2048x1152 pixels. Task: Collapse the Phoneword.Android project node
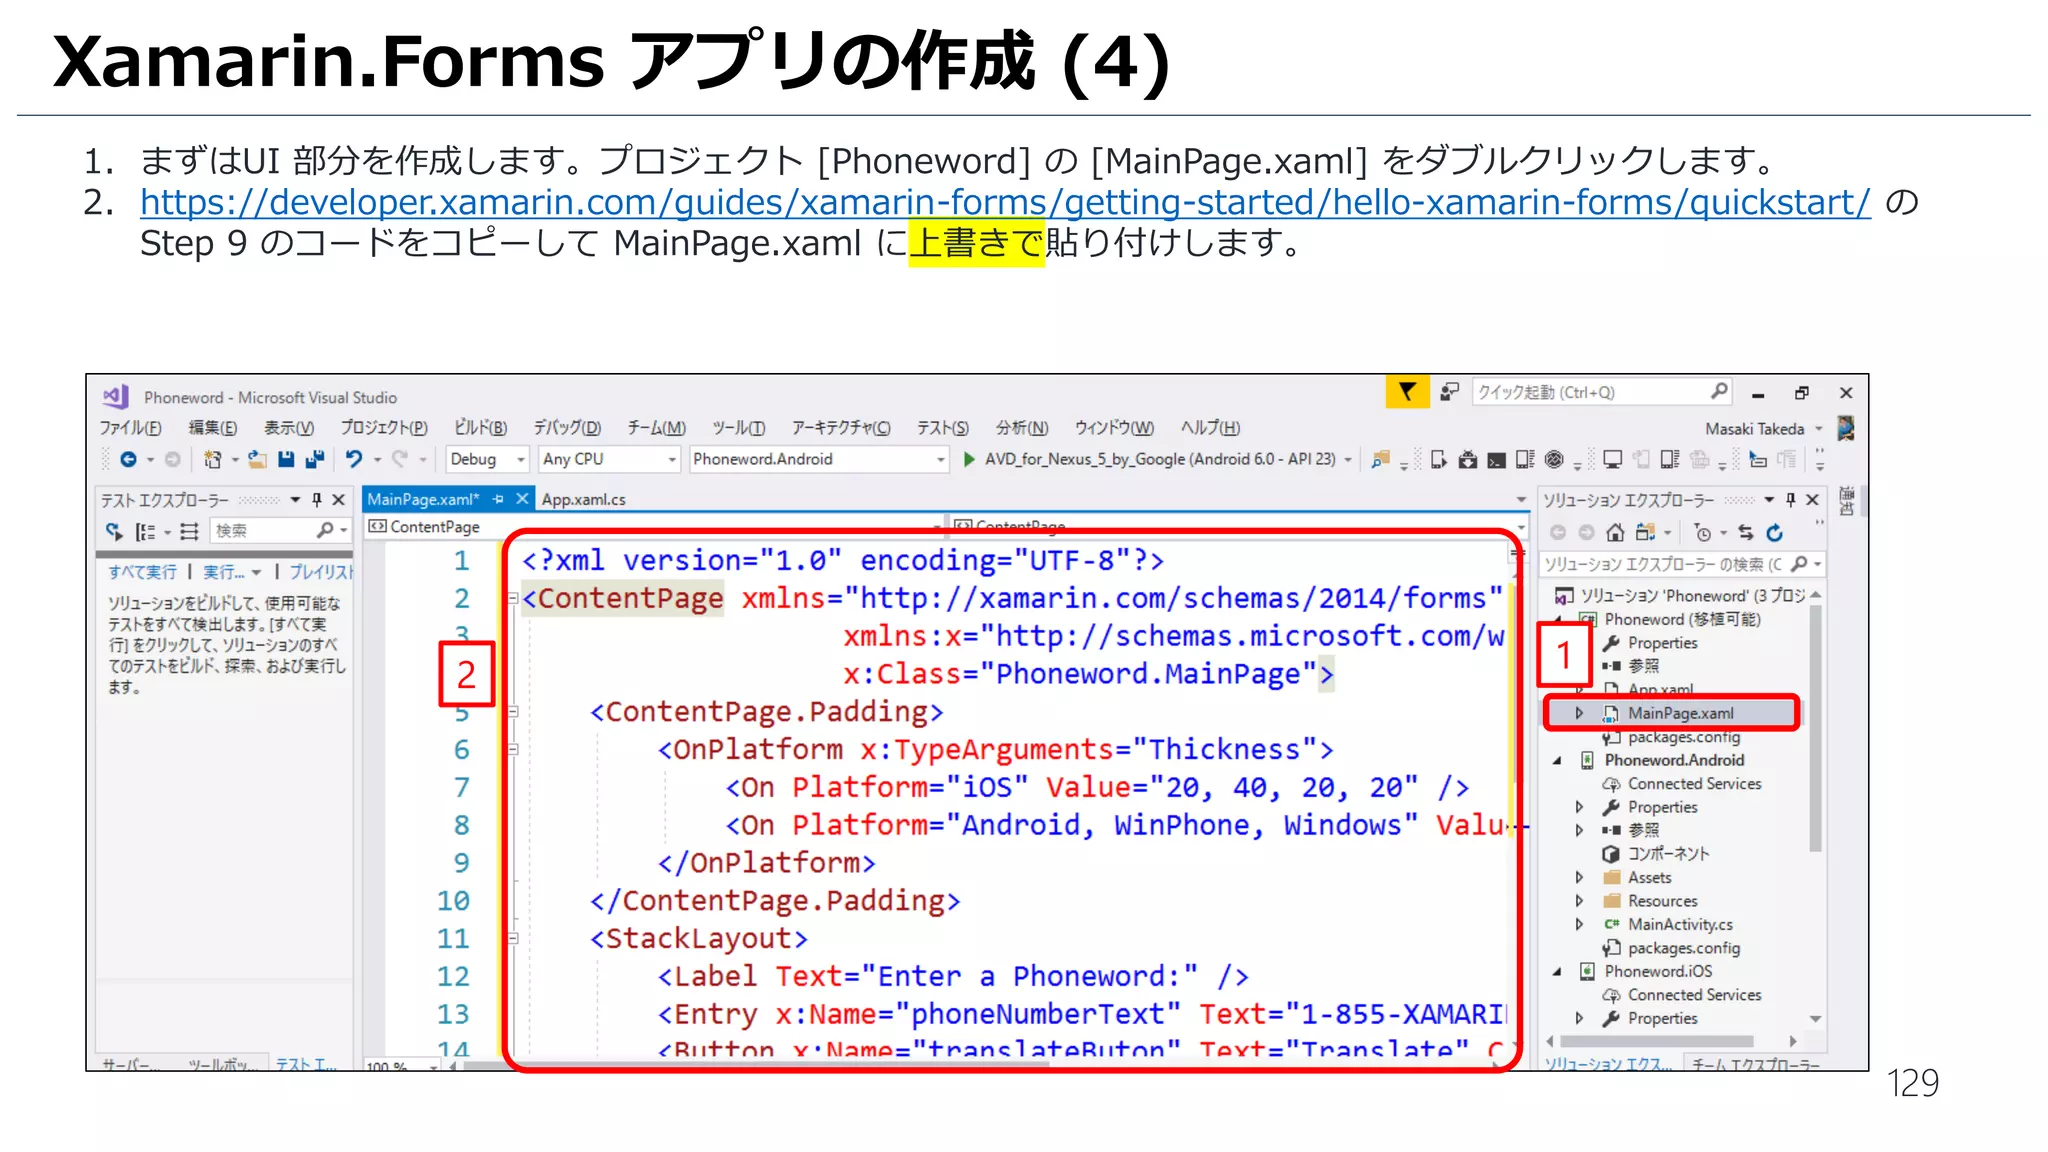(1557, 760)
